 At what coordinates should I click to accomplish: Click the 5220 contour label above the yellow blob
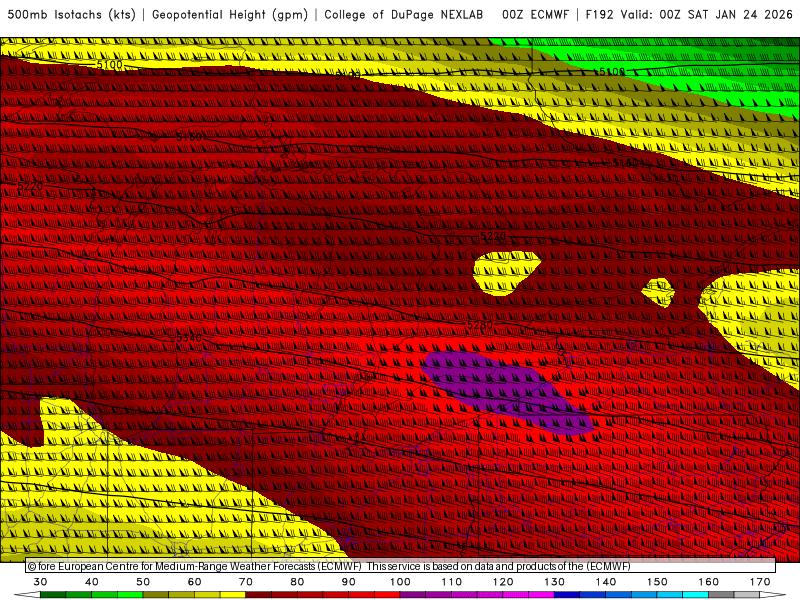[x=493, y=236]
